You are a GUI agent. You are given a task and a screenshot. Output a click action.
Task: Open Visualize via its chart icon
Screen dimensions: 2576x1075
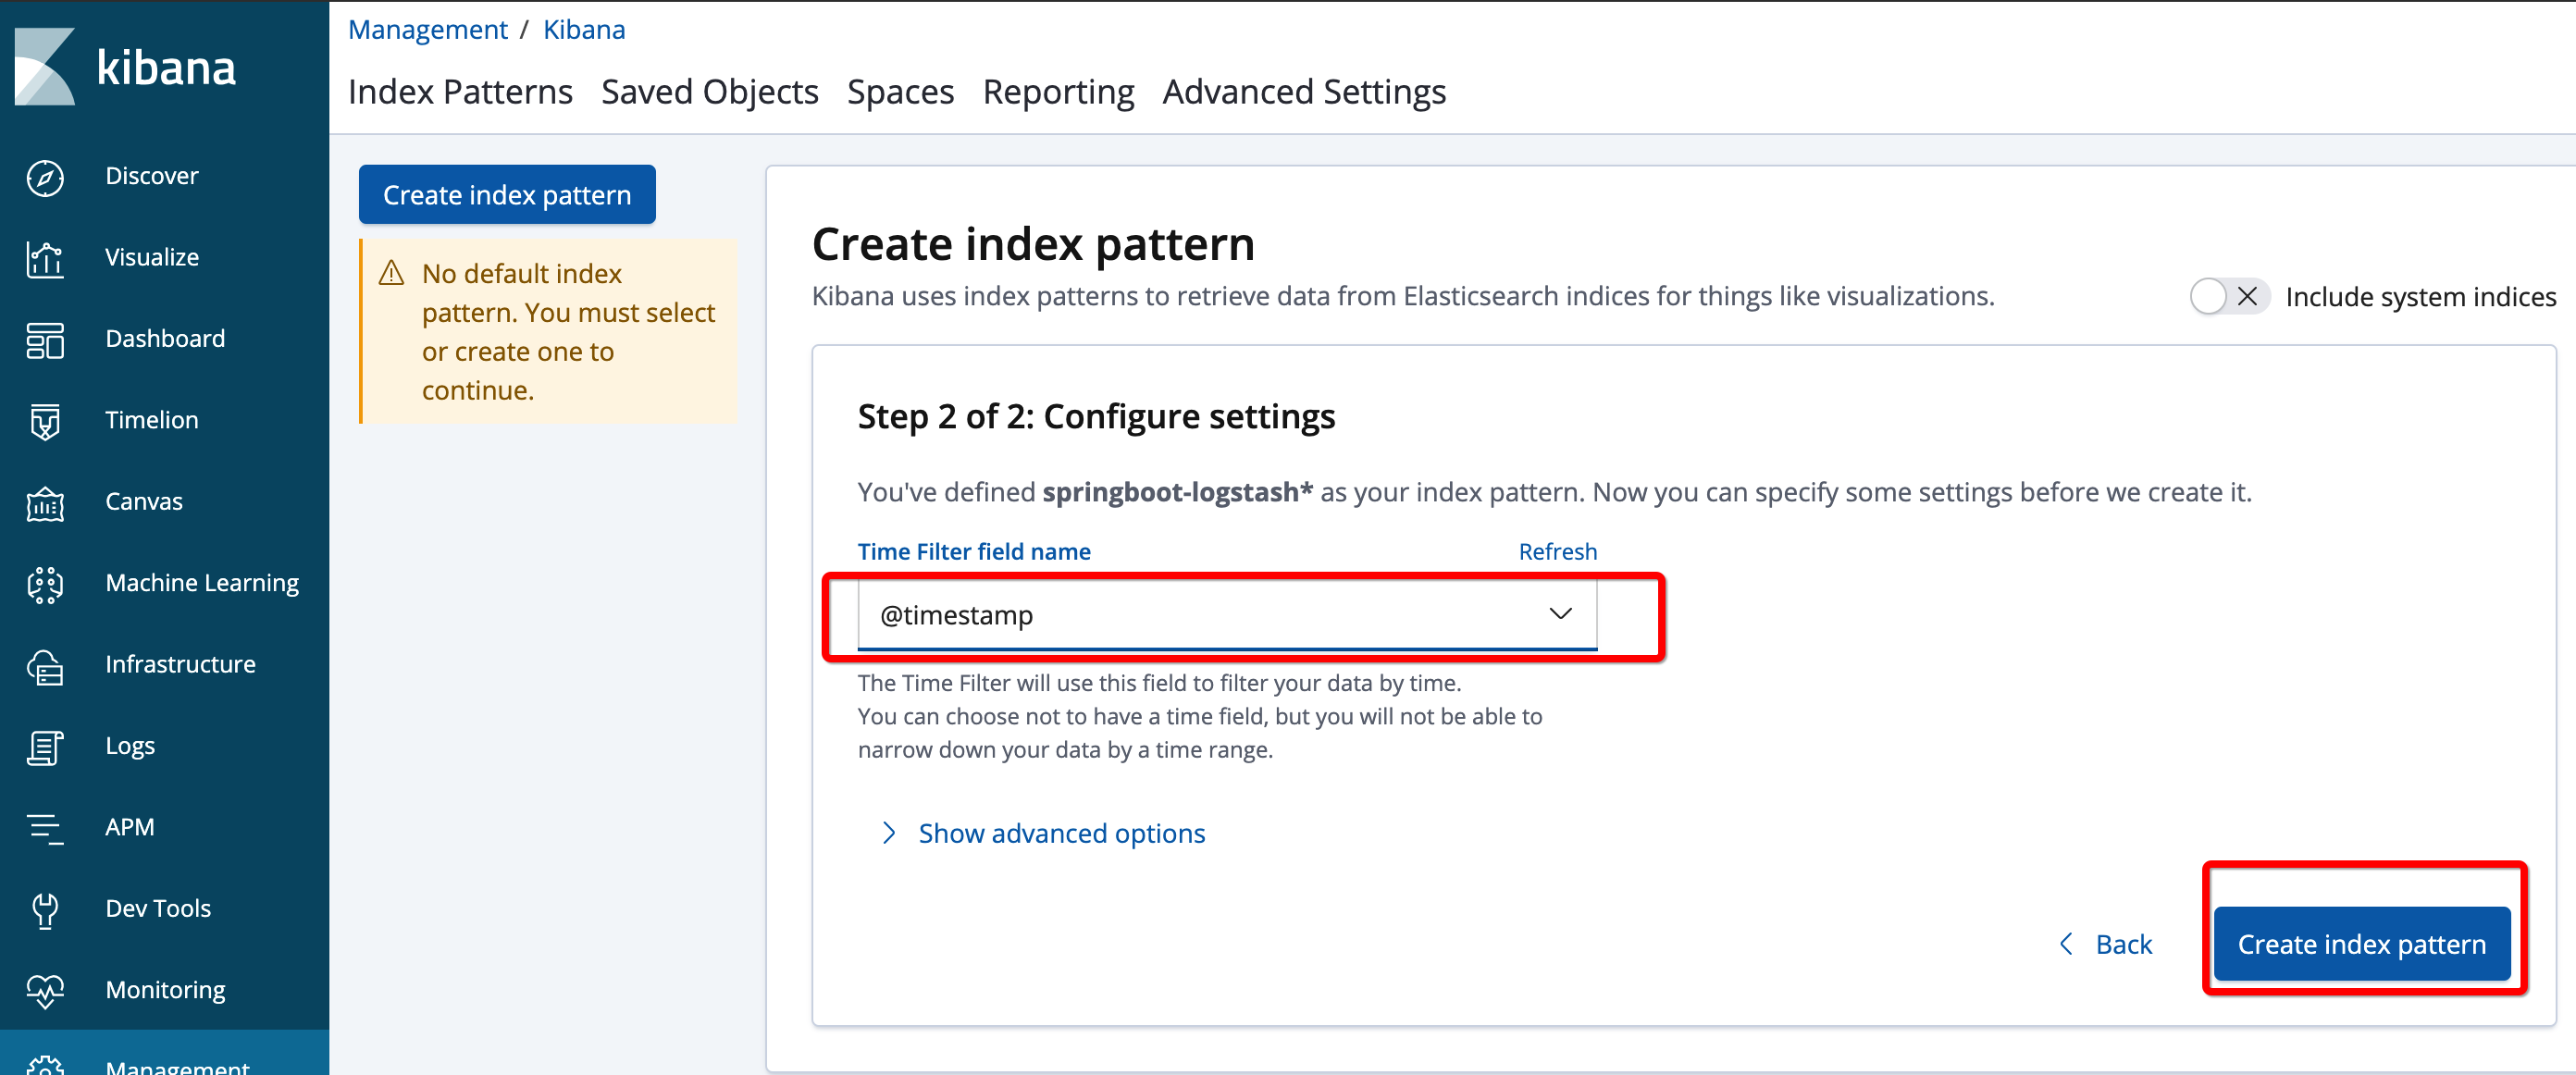pyautogui.click(x=45, y=258)
